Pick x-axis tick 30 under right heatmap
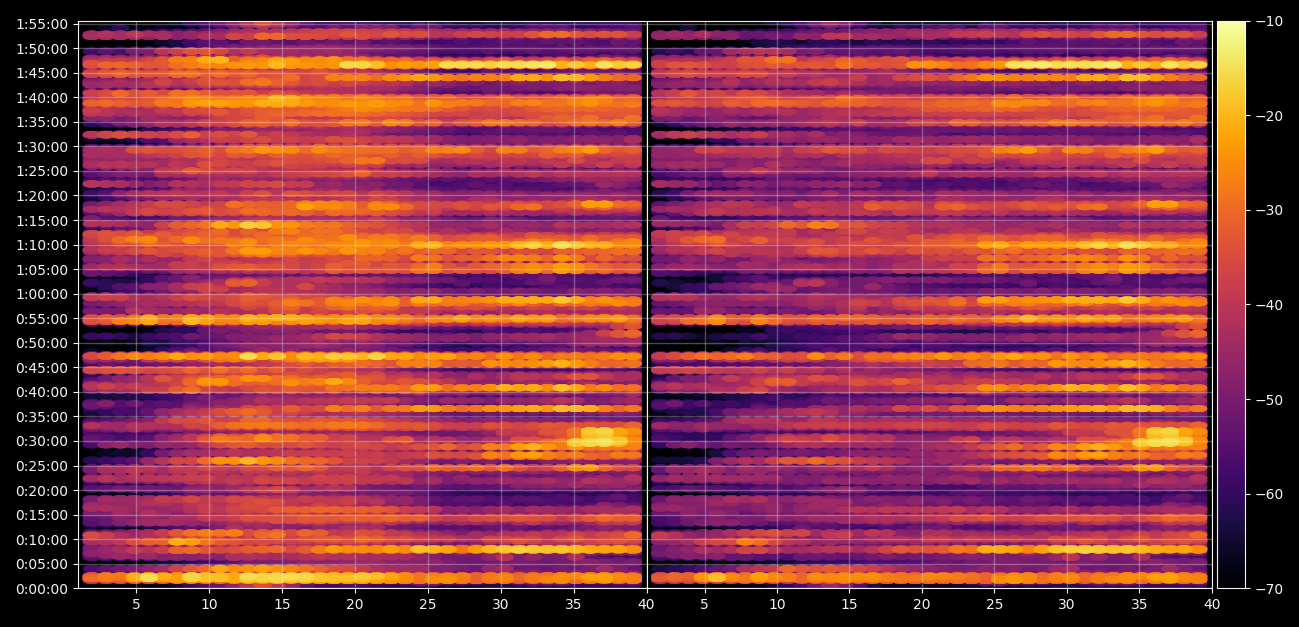 click(1067, 605)
